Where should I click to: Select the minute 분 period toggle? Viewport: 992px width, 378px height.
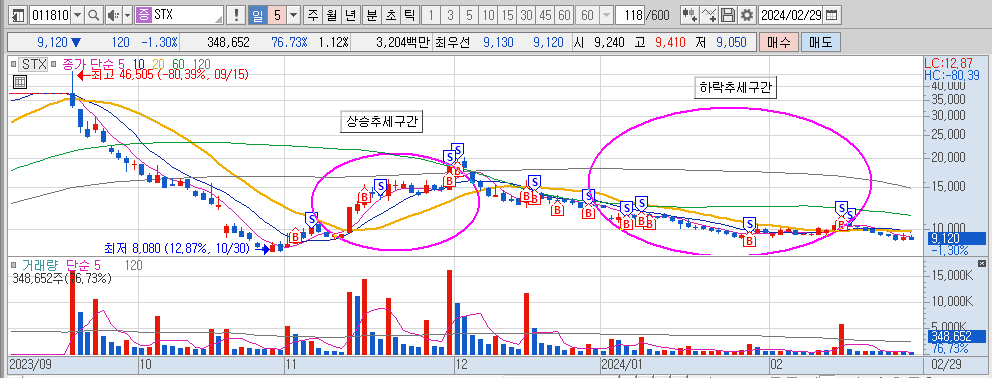[x=372, y=15]
